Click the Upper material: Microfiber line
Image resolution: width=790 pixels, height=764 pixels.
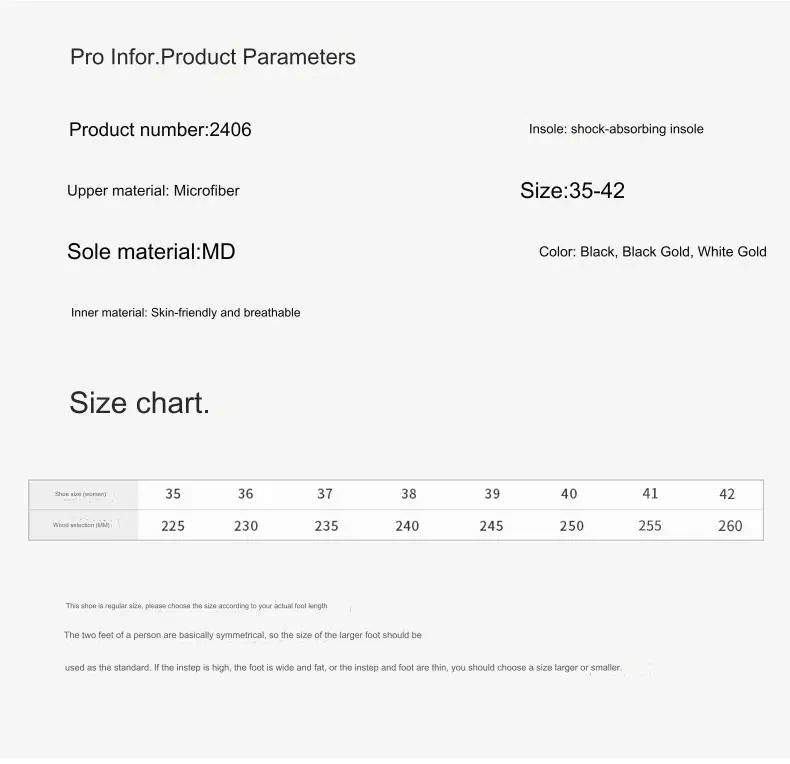[x=153, y=191]
